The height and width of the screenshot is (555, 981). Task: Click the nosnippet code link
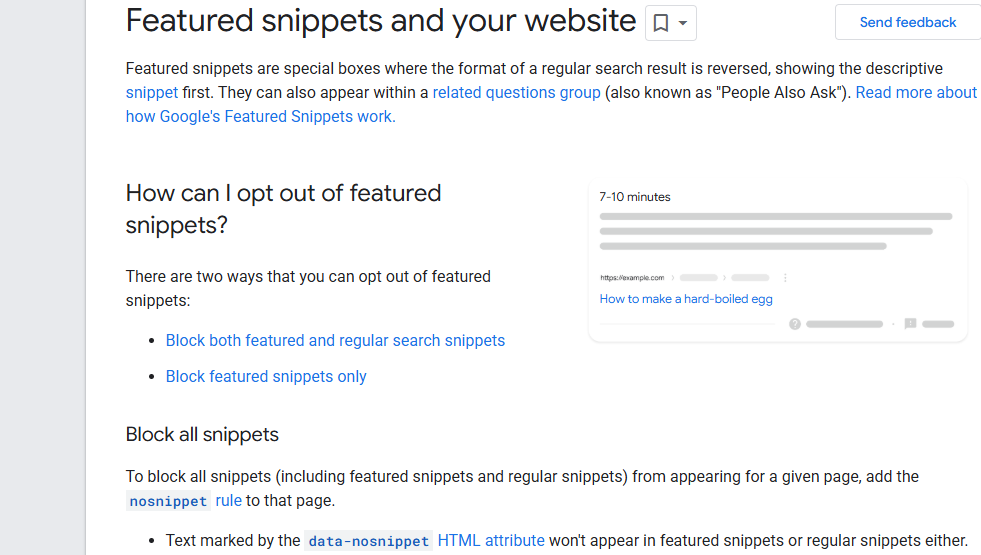coord(168,501)
